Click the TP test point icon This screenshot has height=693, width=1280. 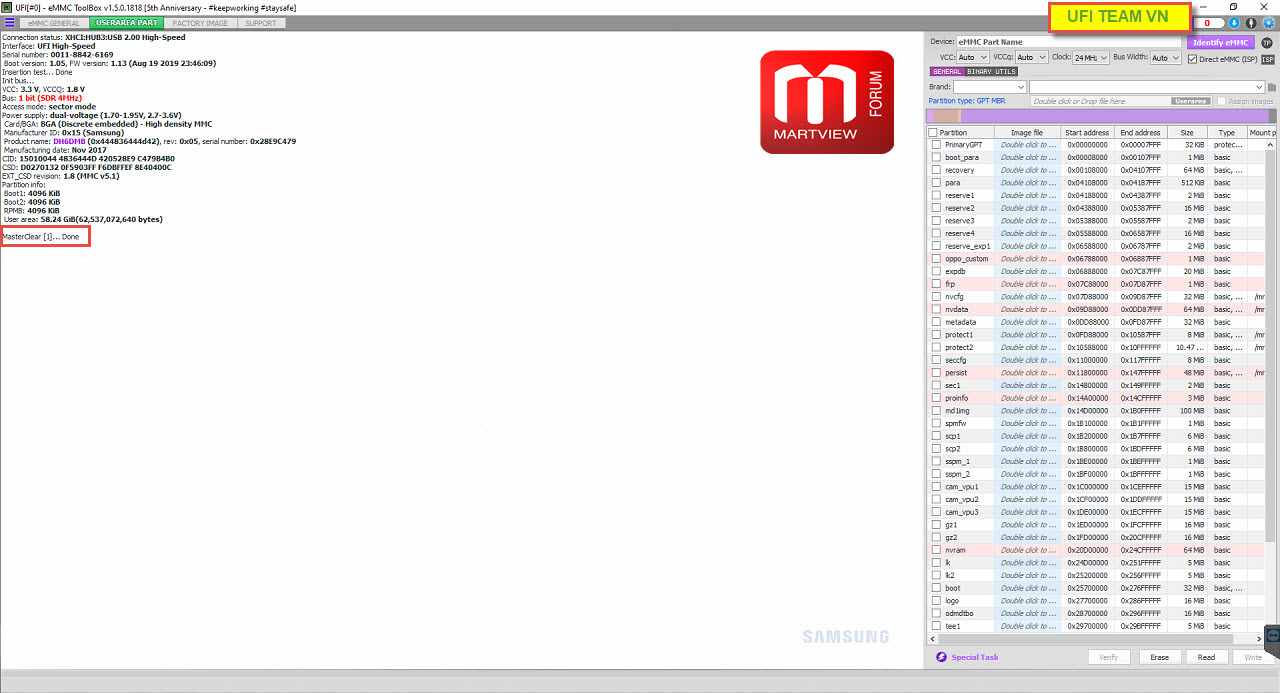click(x=1266, y=42)
